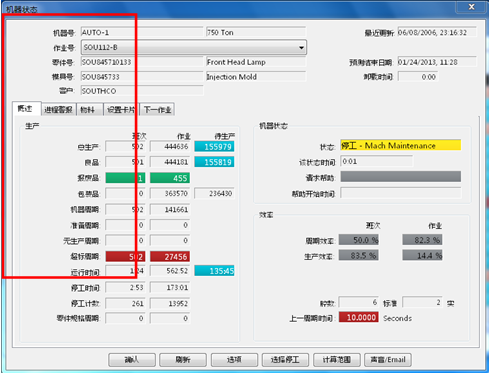
Task: Click the AUTO-1 machine number field
Action: pos(142,32)
